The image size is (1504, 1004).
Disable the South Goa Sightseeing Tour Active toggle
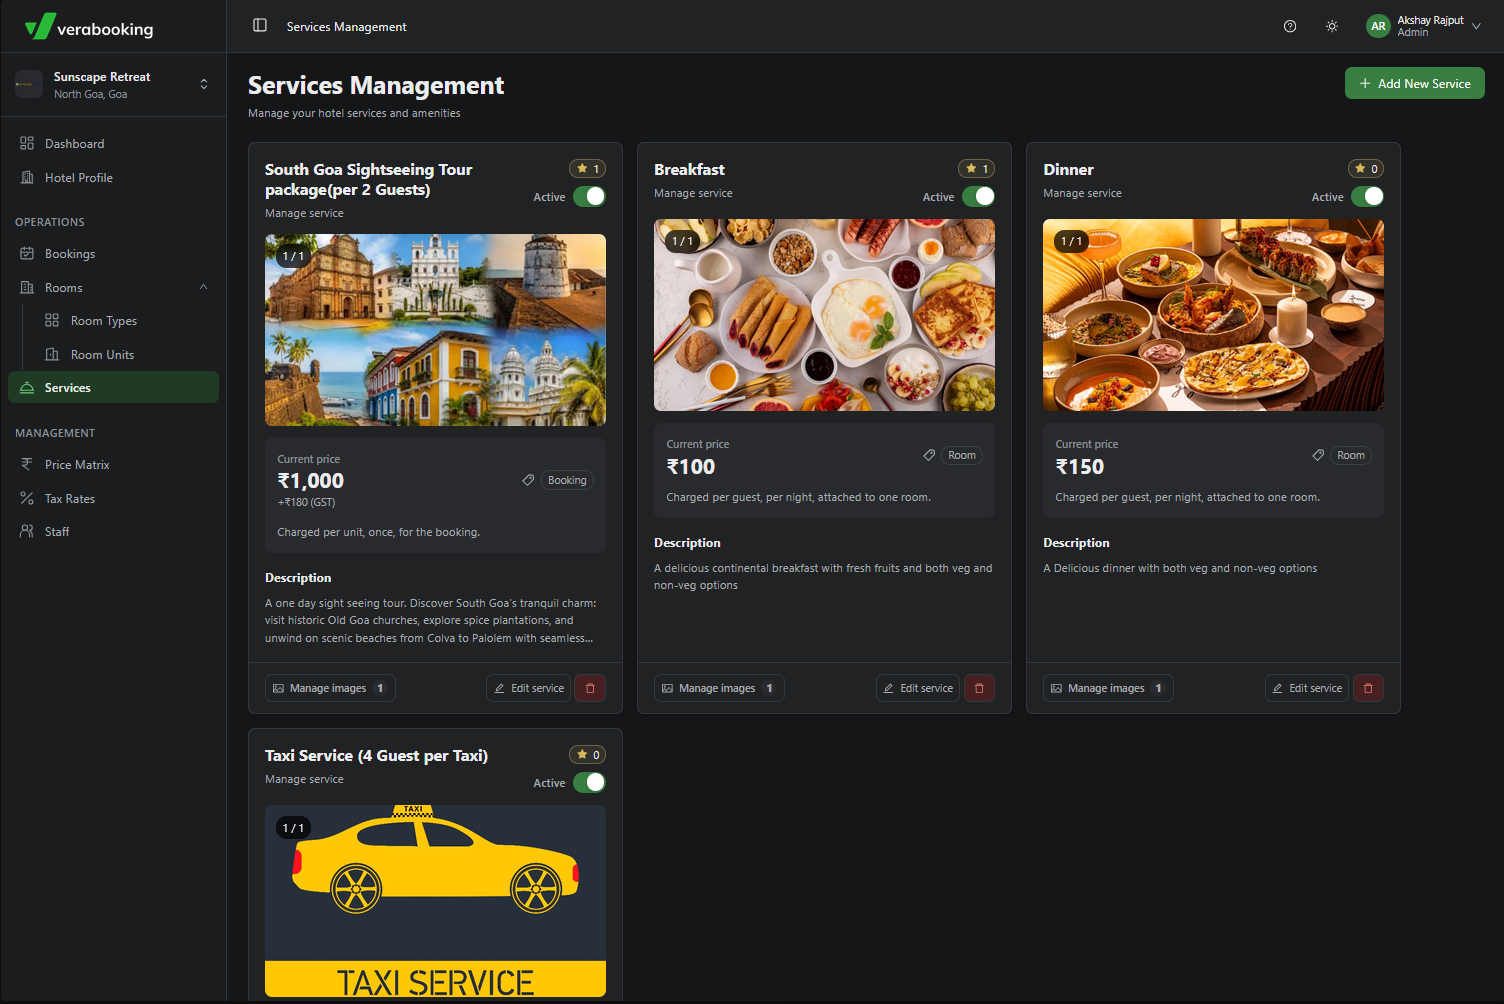tap(589, 196)
